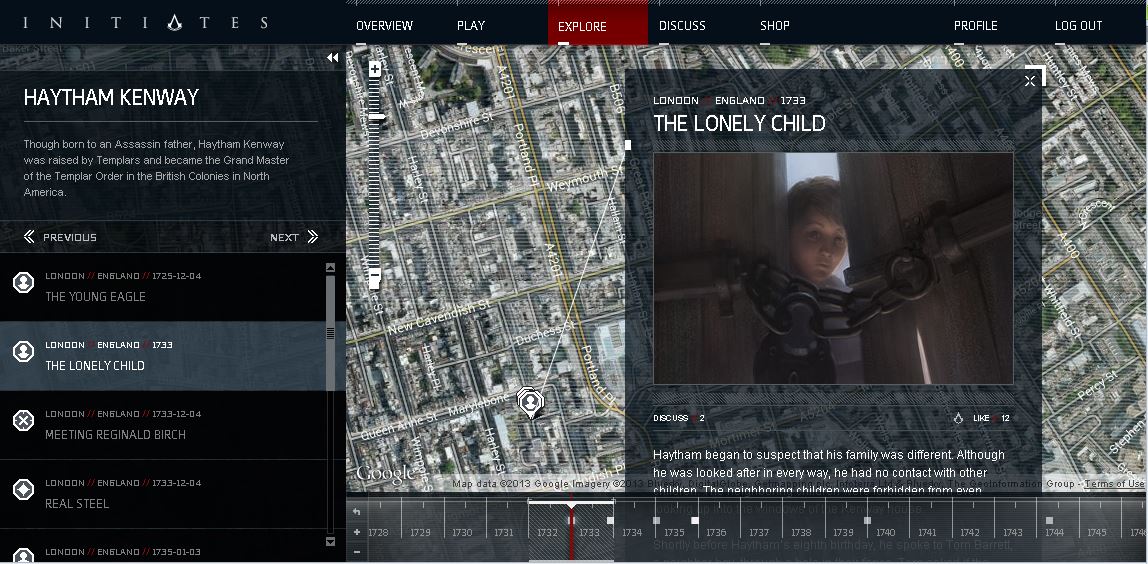Click the timeline back arrow

tap(357, 511)
